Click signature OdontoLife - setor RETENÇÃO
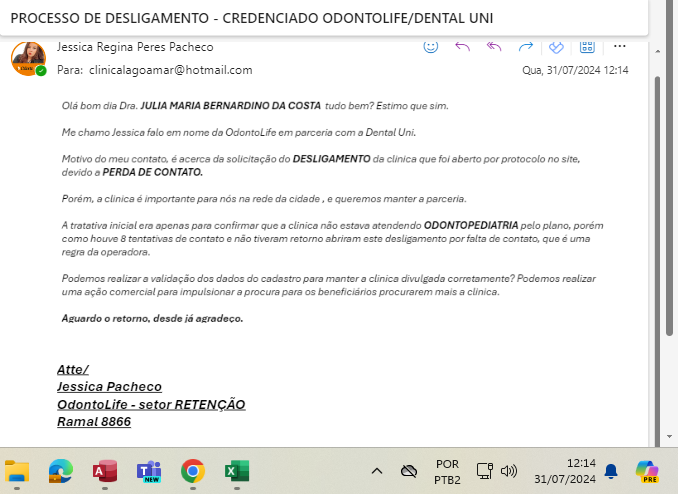 click(151, 404)
